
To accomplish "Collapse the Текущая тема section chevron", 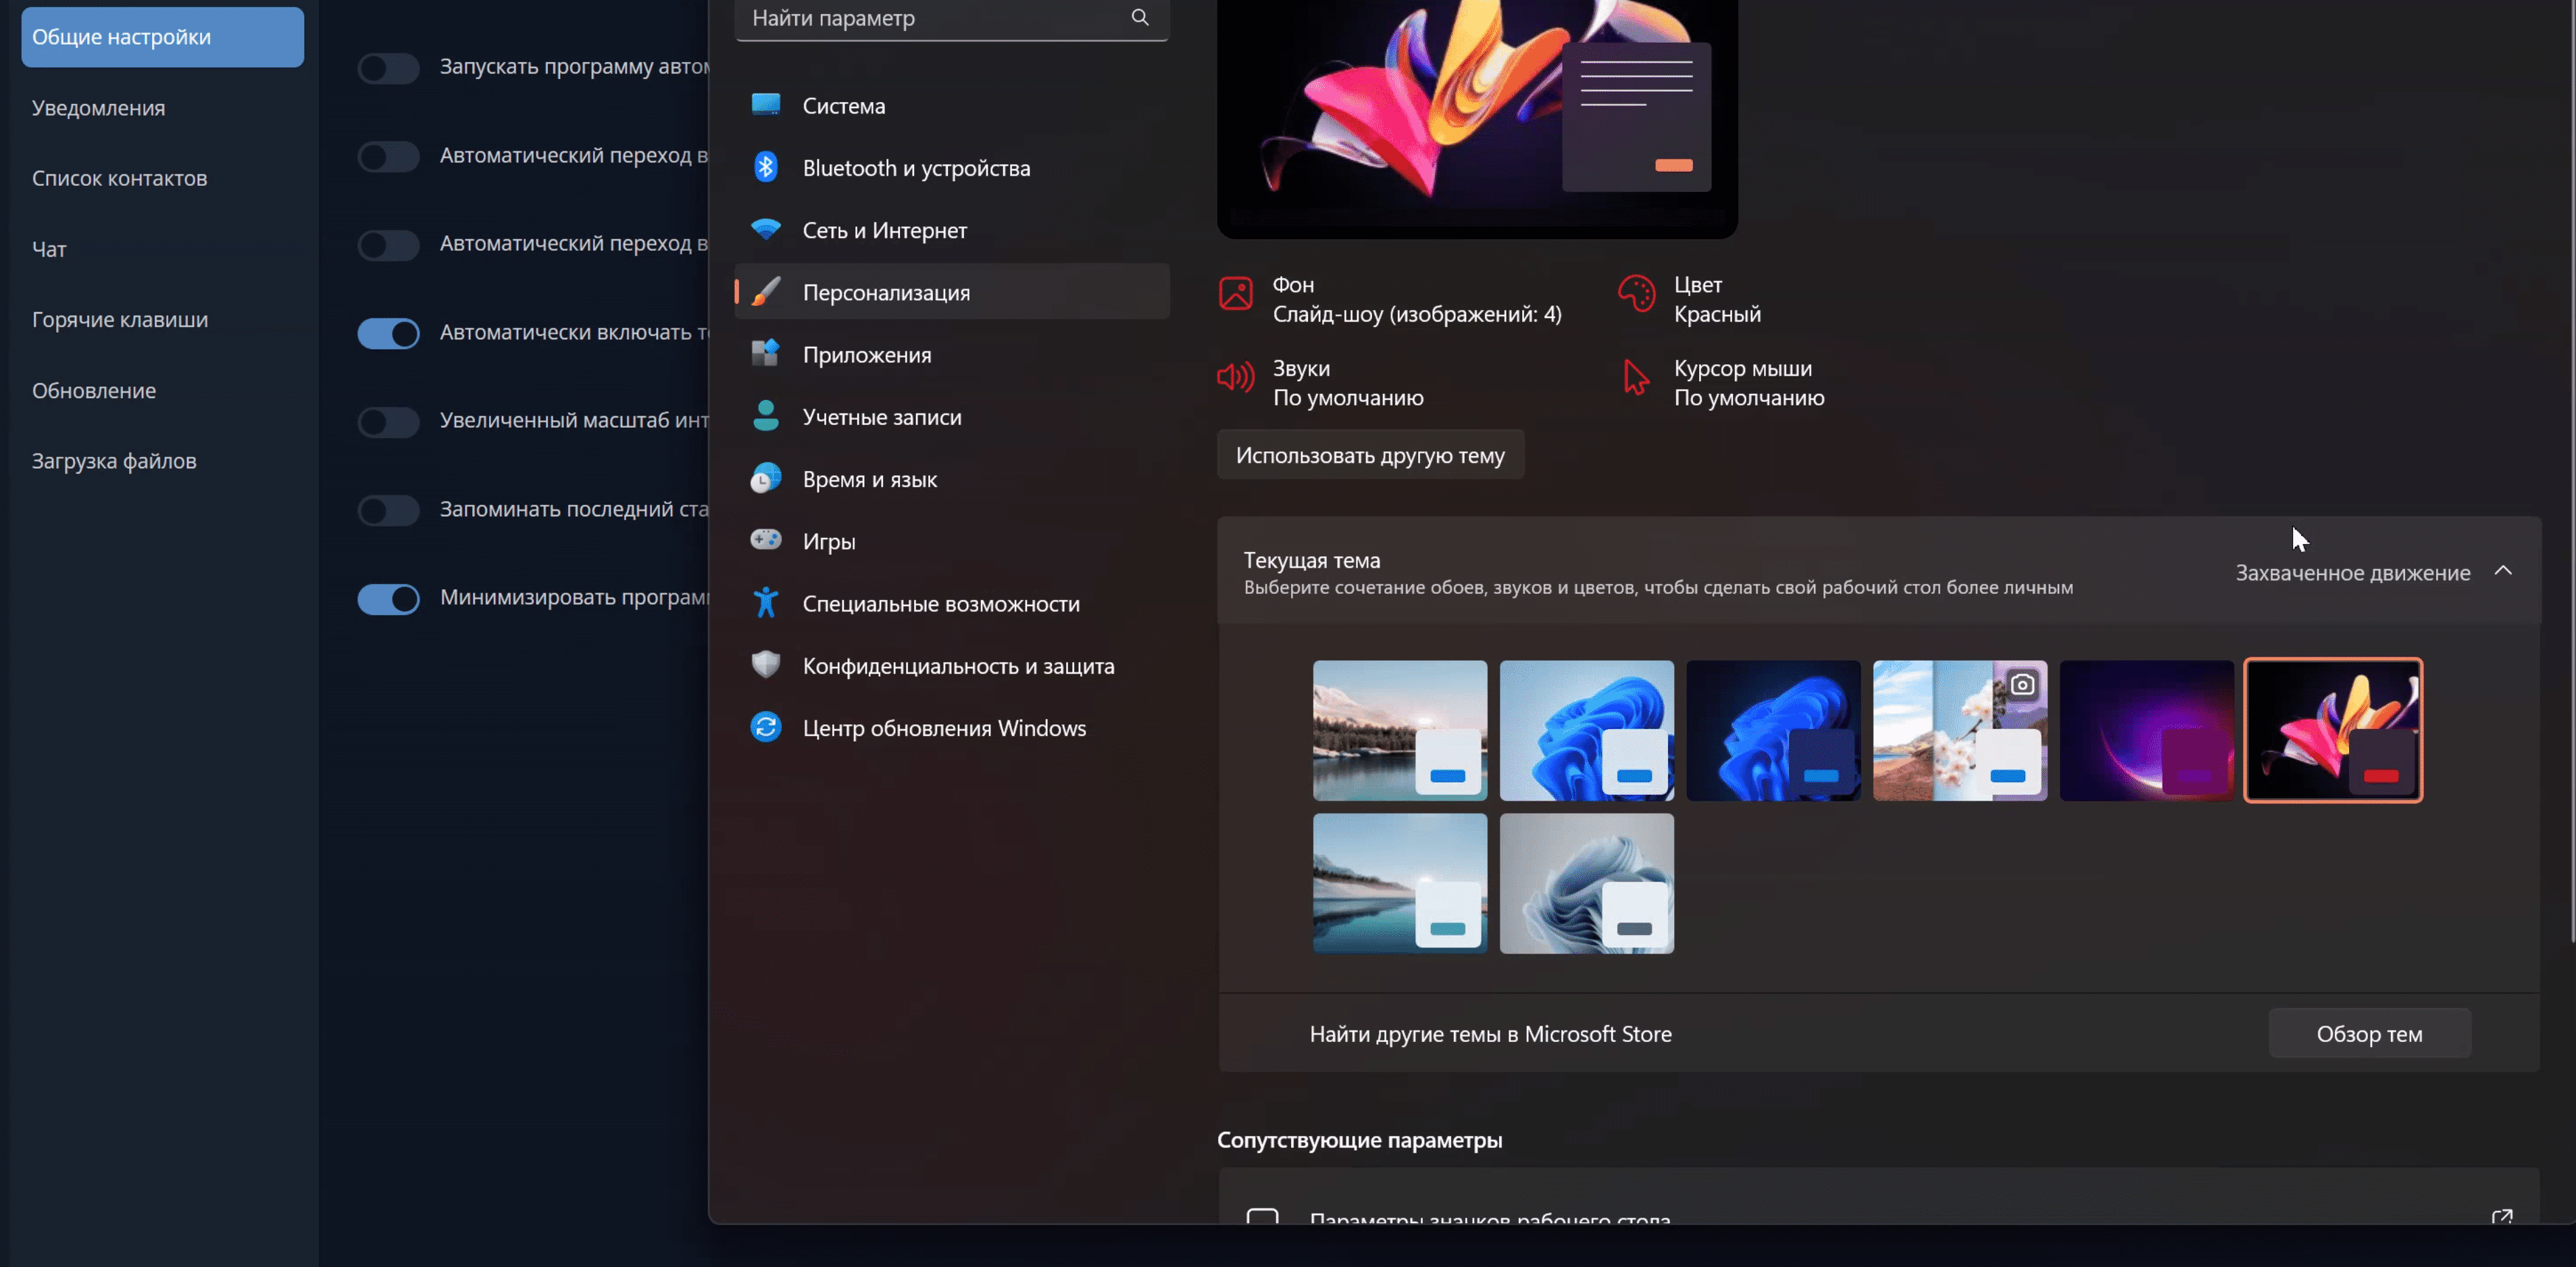I will point(2503,571).
